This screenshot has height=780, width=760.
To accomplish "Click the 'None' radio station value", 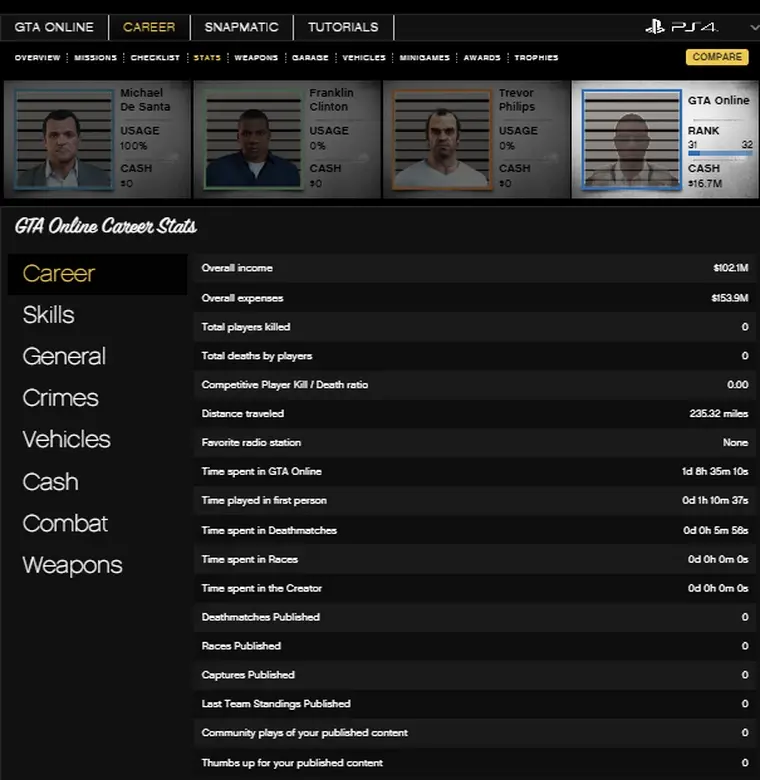I will 735,442.
